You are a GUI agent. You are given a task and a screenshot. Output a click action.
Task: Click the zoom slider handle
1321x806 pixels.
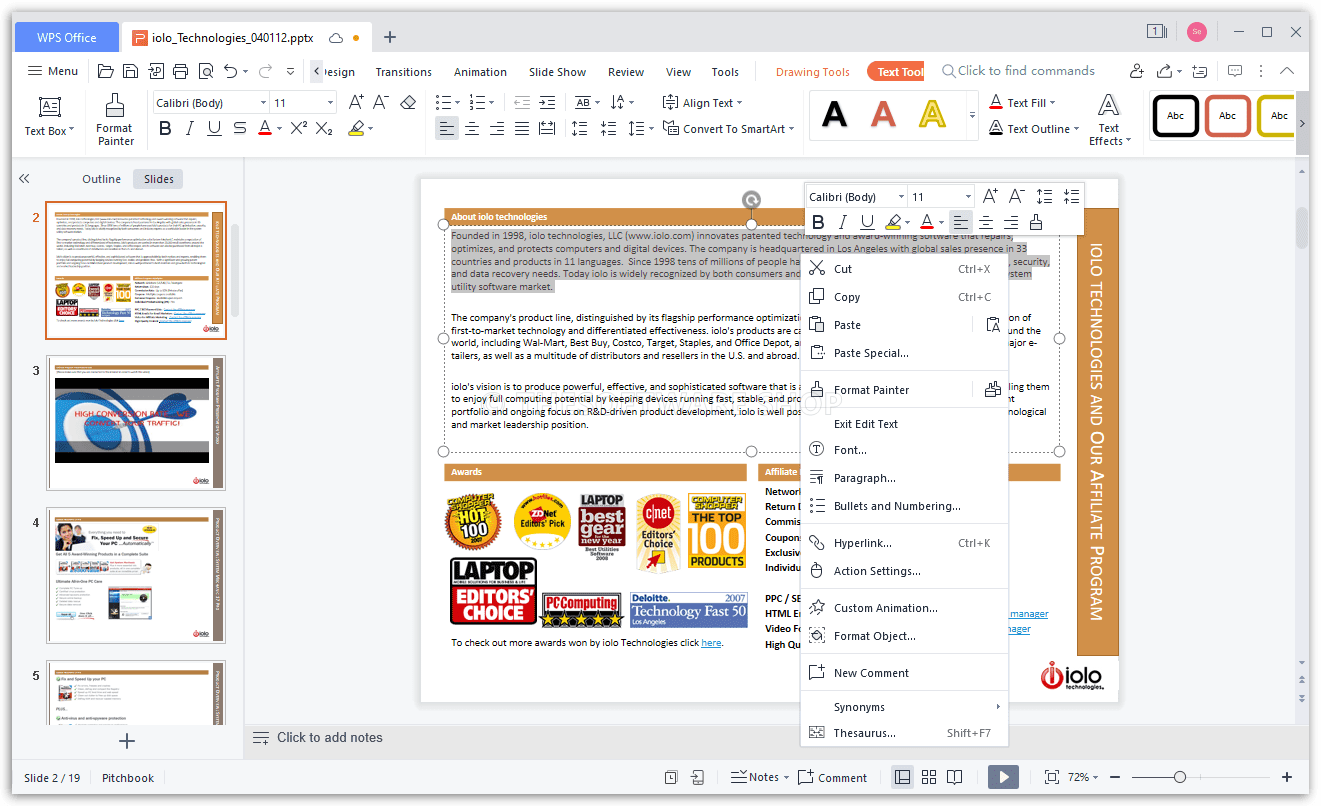1180,777
